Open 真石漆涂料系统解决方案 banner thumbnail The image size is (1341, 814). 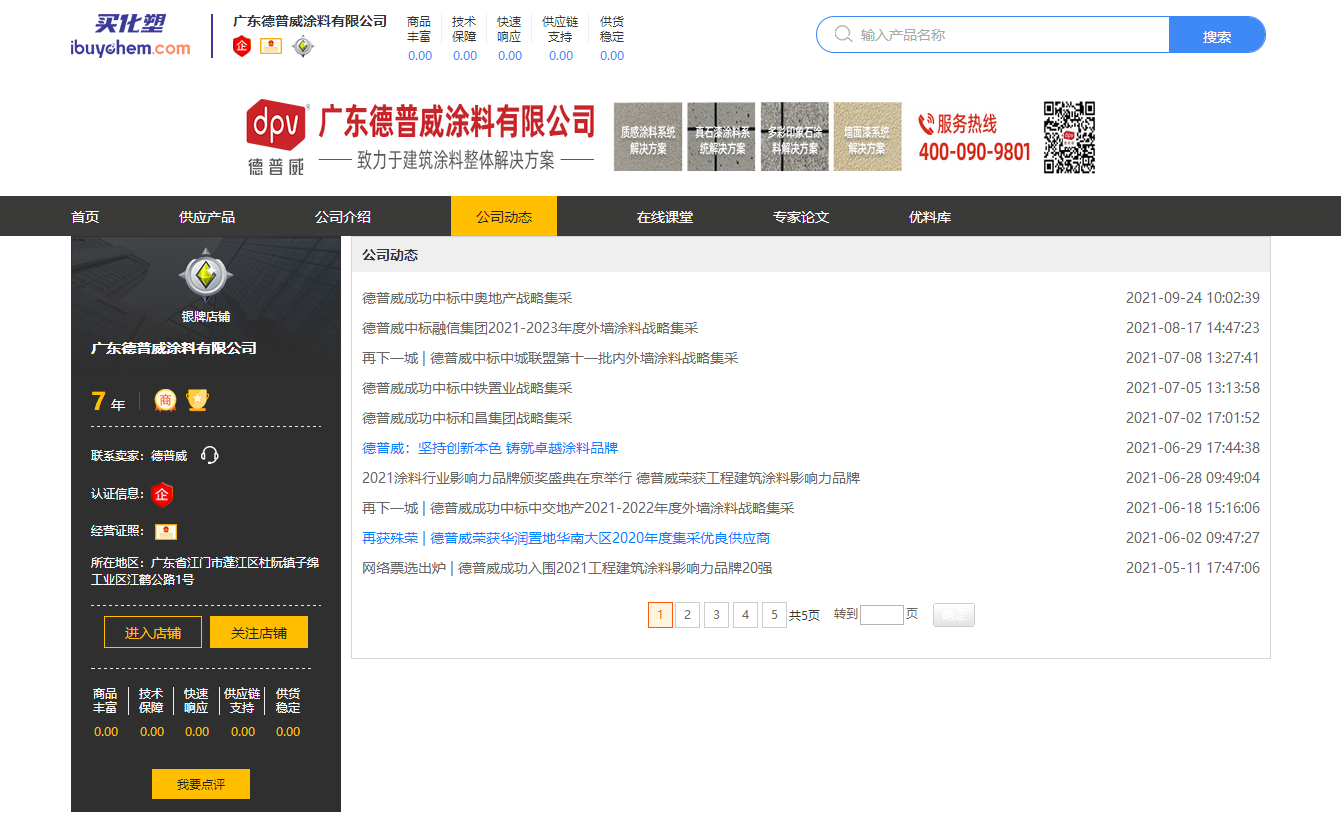coord(721,137)
